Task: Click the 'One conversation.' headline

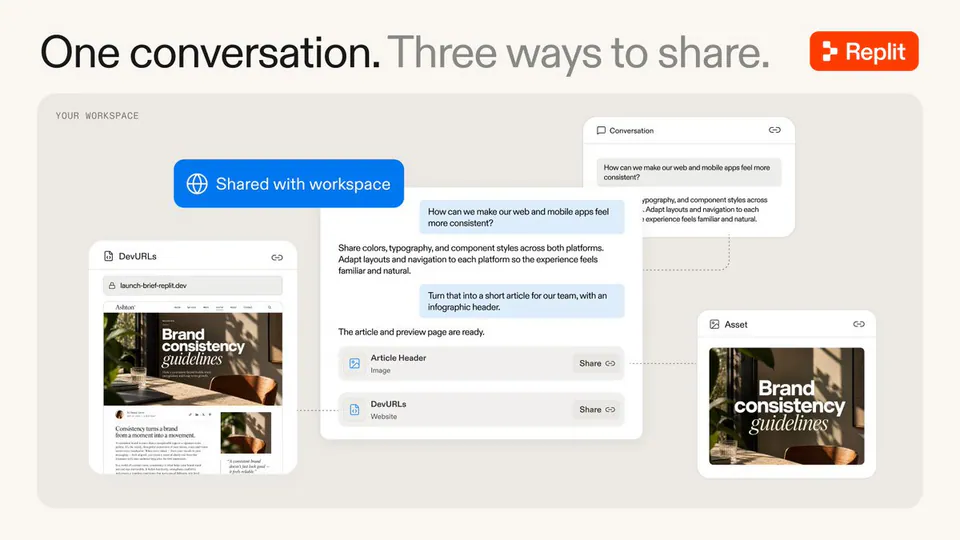Action: point(211,53)
